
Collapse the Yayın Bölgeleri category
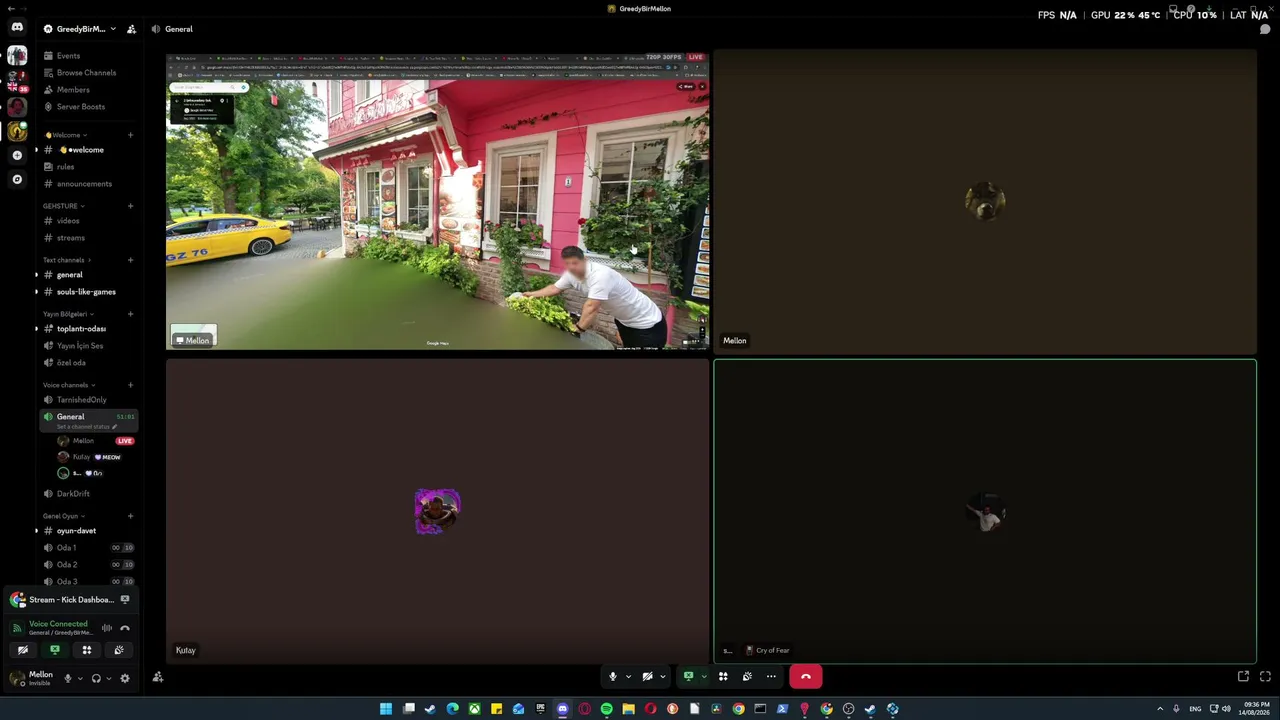click(x=68, y=314)
